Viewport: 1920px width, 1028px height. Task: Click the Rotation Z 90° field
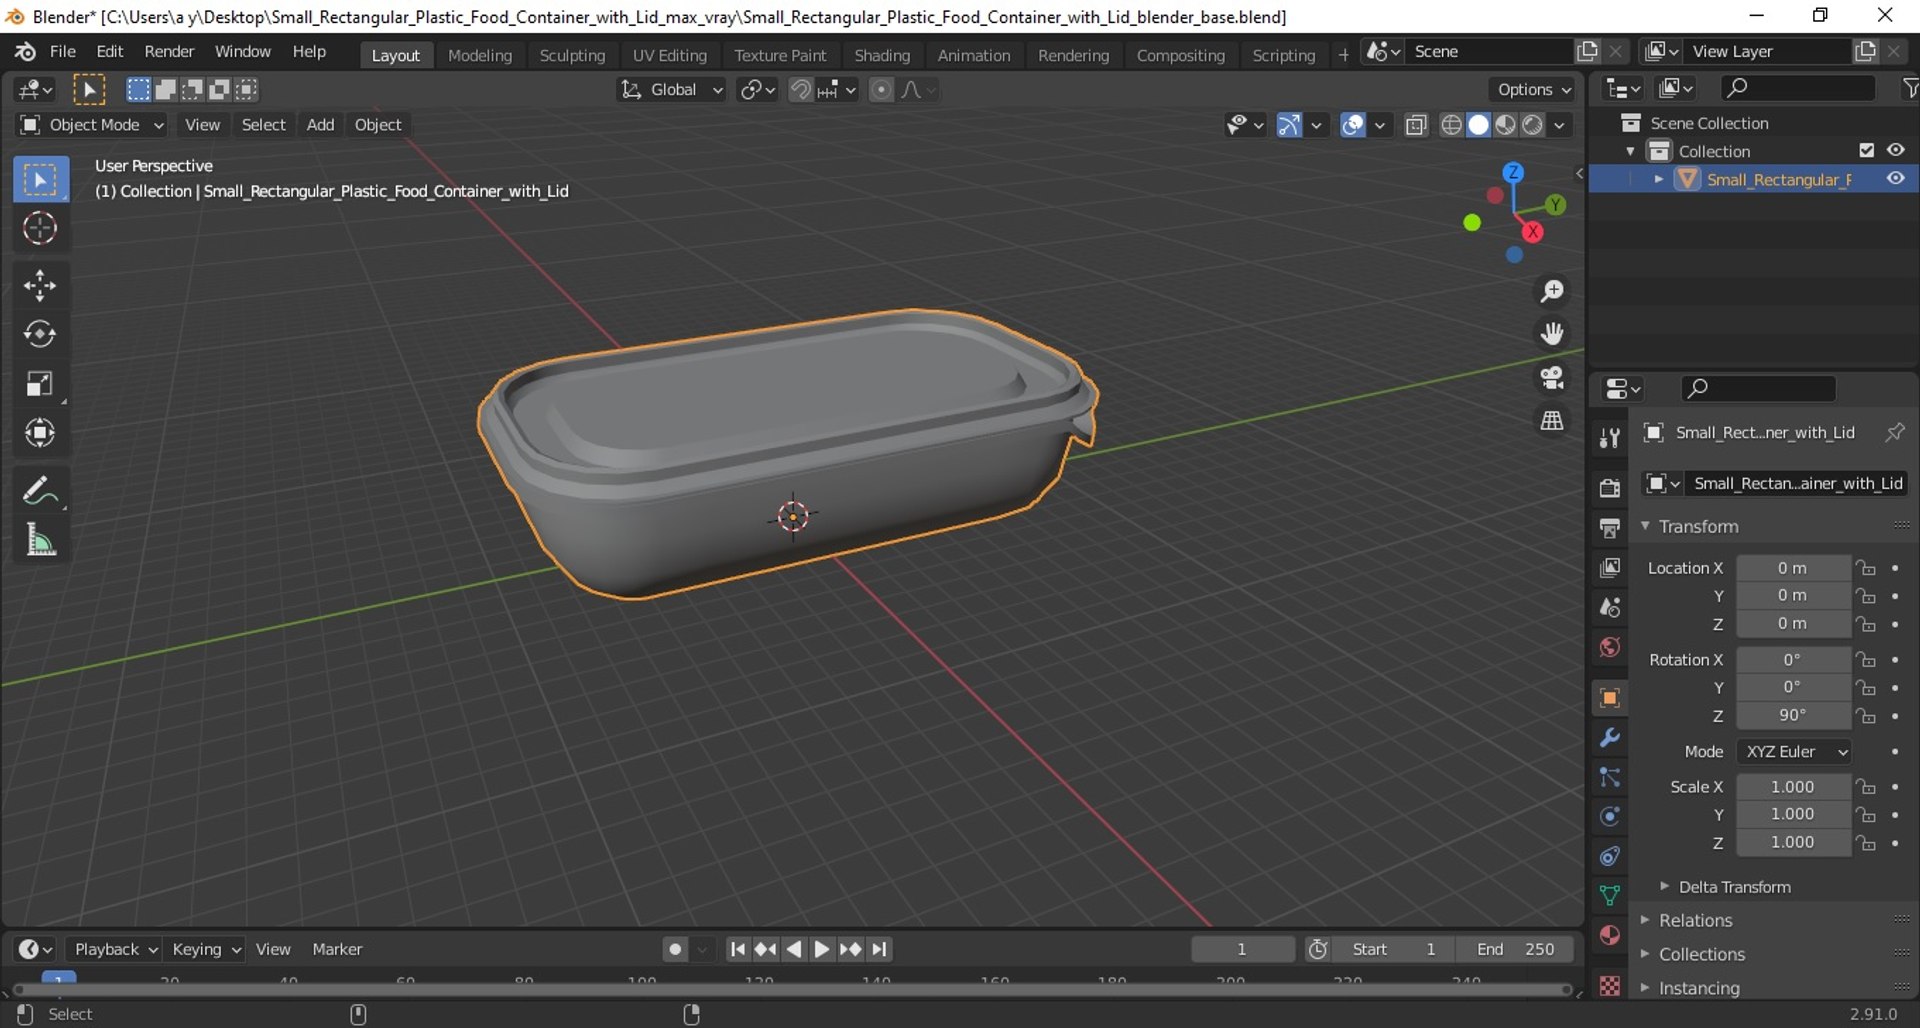[x=1792, y=716]
